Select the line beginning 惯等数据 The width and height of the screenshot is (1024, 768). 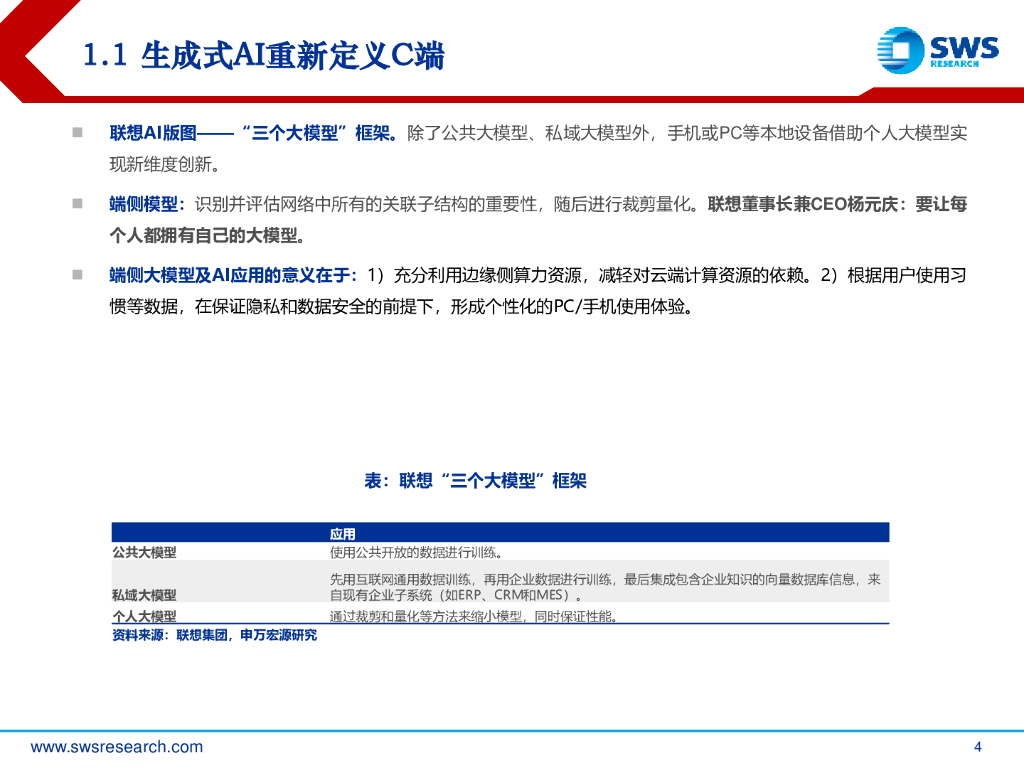(402, 306)
